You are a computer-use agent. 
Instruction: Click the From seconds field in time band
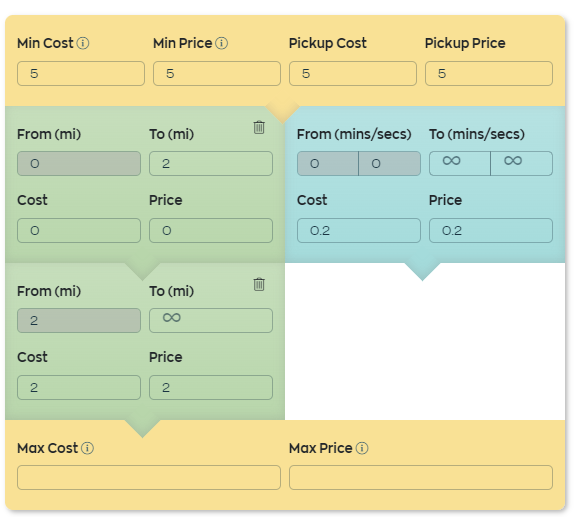pyautogui.click(x=389, y=164)
